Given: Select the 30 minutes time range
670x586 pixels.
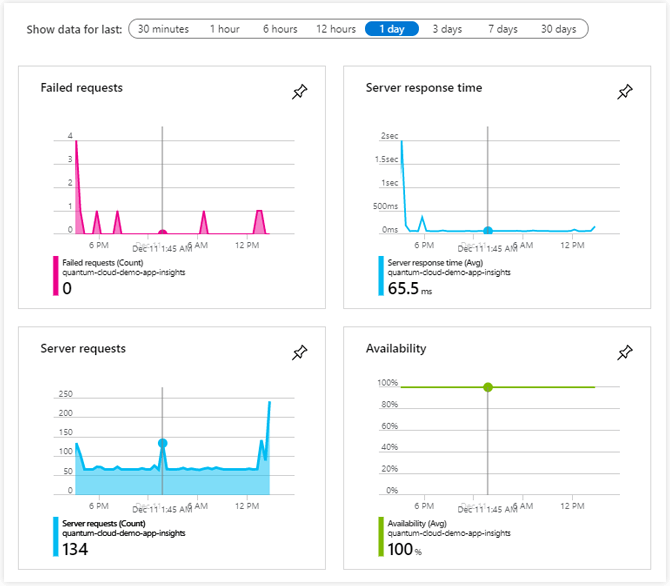Looking at the screenshot, I should pos(163,29).
